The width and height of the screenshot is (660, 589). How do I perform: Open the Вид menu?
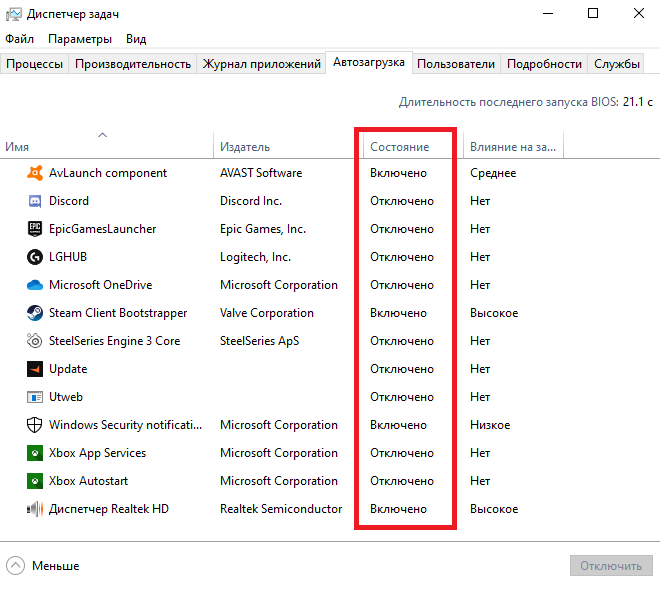click(x=136, y=39)
